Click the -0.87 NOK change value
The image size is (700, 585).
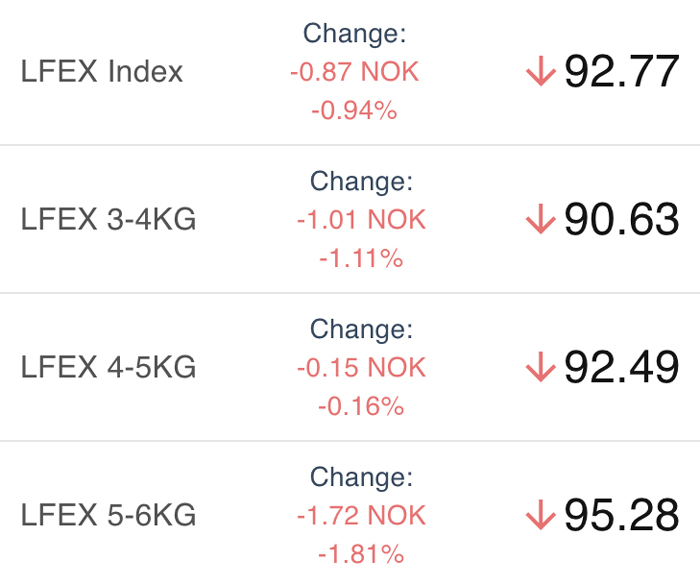tap(355, 72)
